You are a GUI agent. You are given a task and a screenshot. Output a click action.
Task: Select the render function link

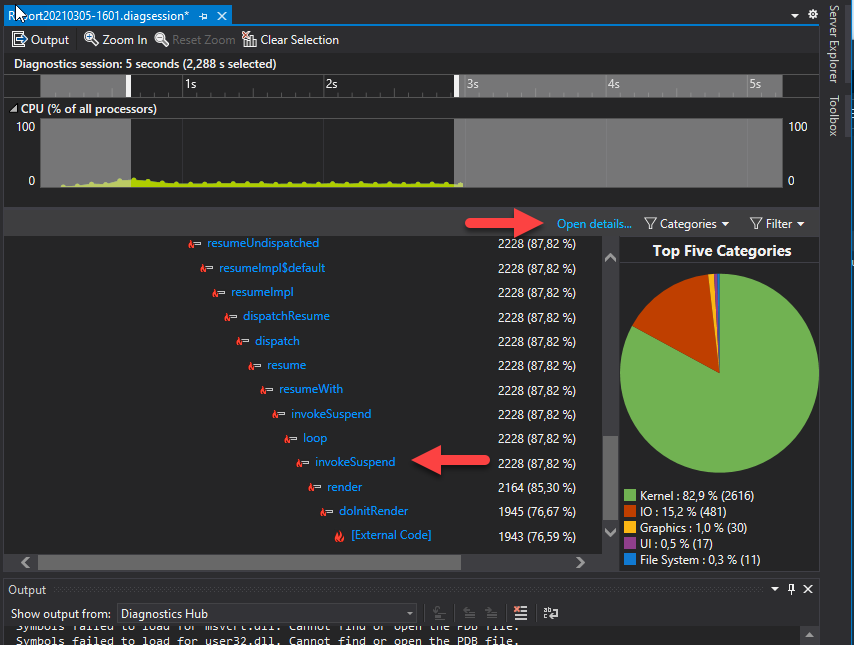344,487
